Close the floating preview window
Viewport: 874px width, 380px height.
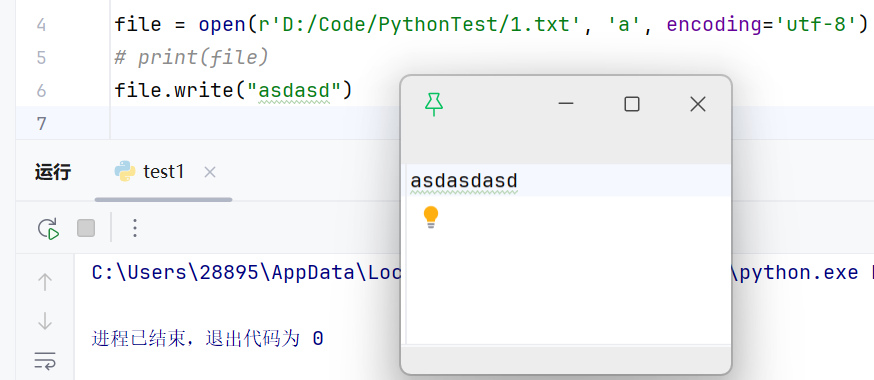pos(698,104)
